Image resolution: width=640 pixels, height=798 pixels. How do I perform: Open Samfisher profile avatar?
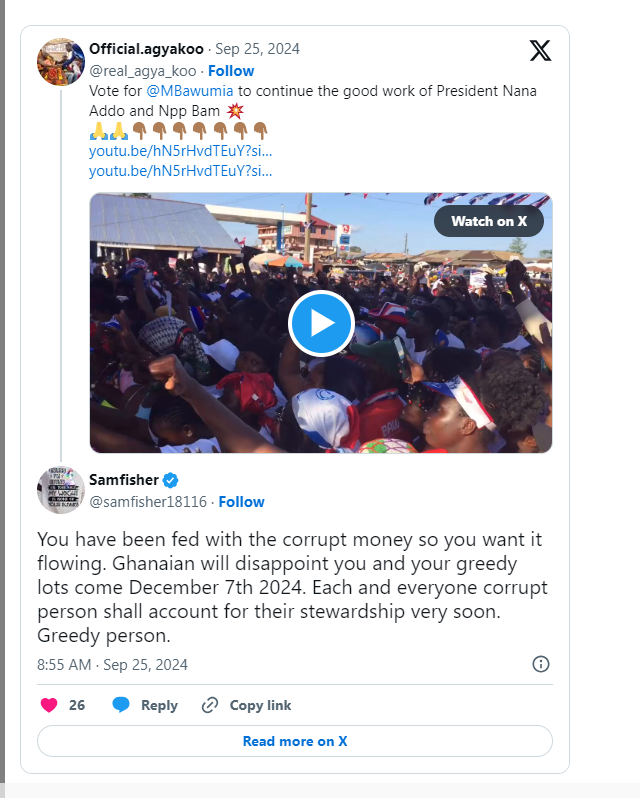pos(60,489)
